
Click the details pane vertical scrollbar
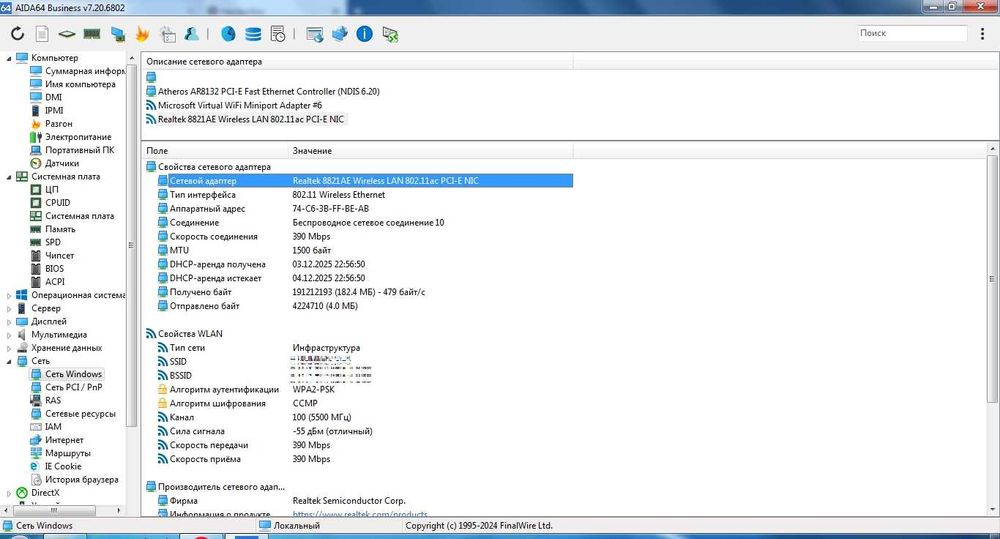[x=992, y=279]
